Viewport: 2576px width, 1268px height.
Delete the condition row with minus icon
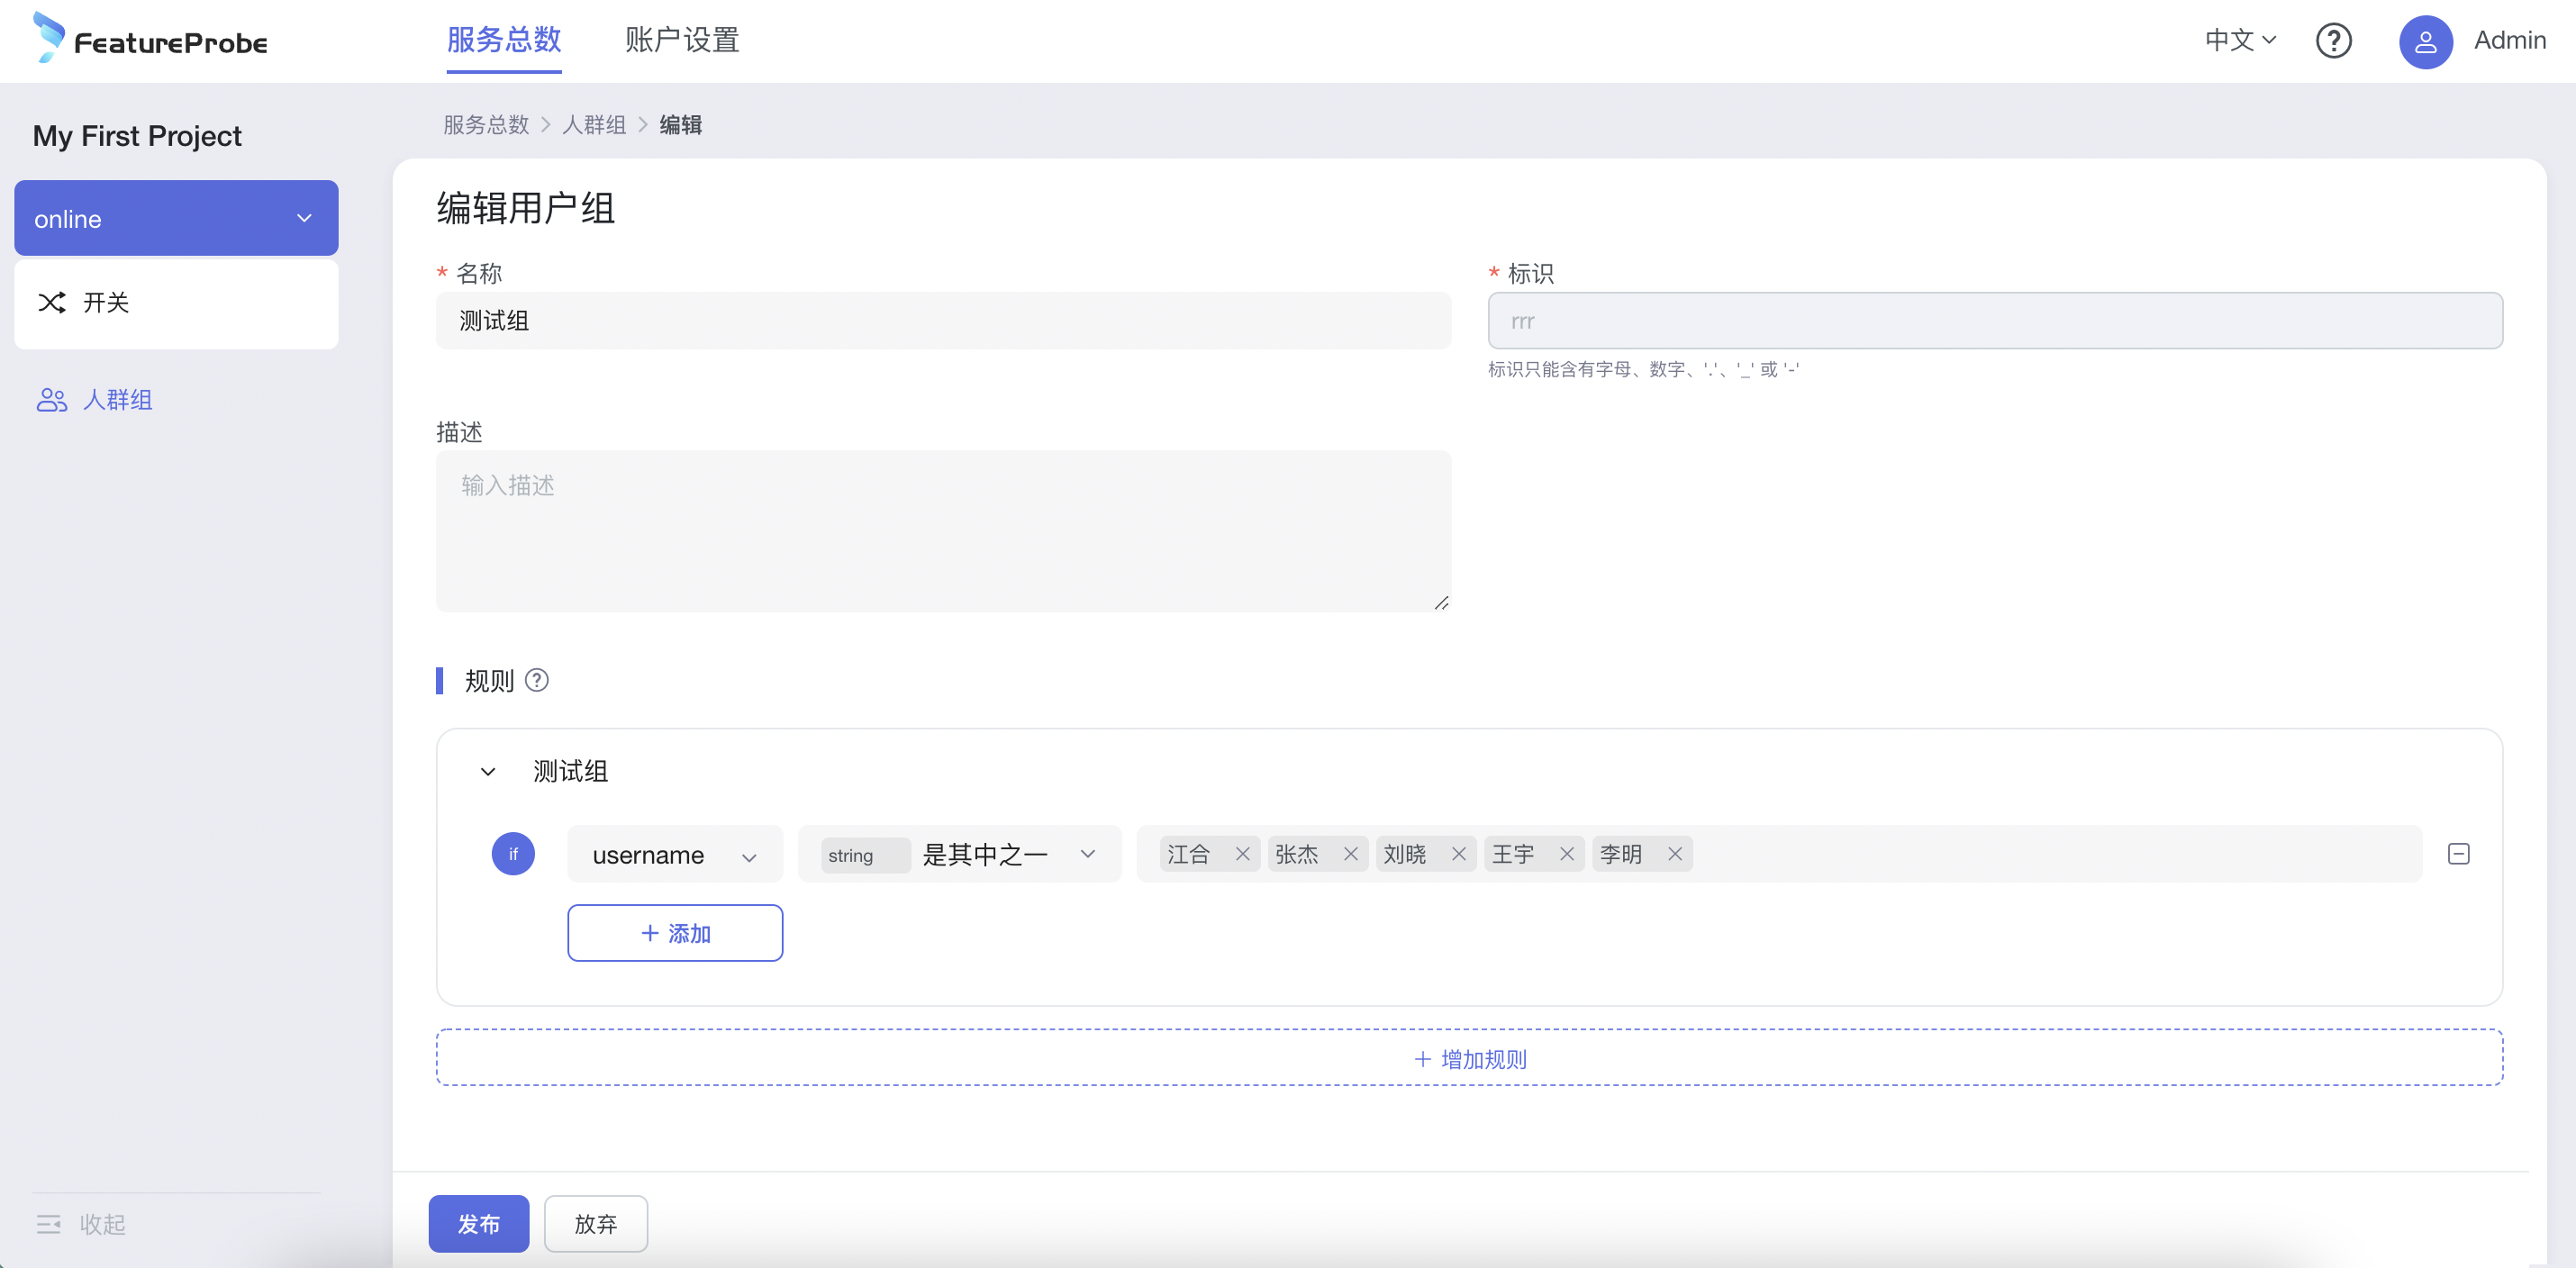coord(2458,854)
